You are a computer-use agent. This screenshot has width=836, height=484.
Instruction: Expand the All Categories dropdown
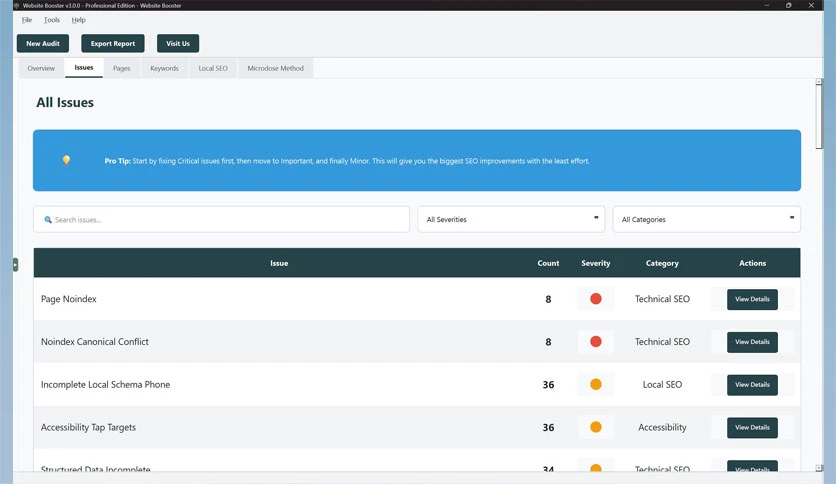(x=706, y=219)
